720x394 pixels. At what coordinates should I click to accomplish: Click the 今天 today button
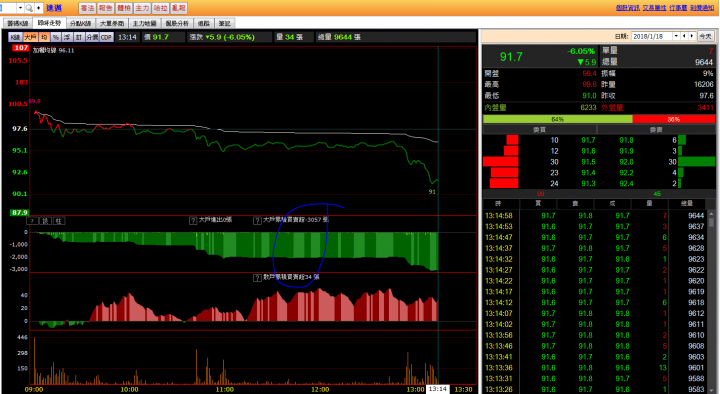(705, 36)
